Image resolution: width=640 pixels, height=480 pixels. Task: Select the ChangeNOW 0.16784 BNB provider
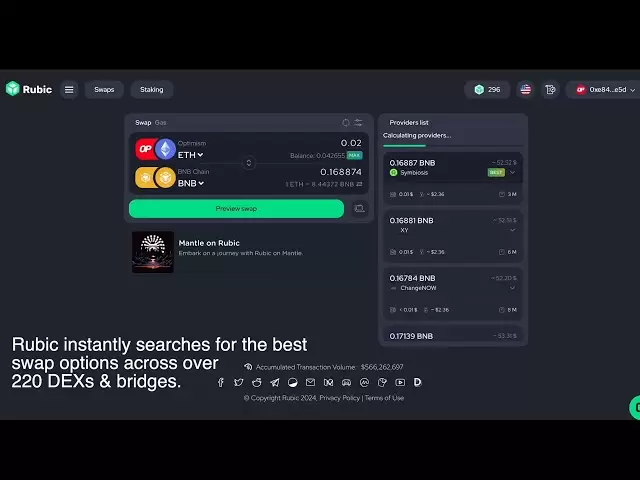(453, 293)
